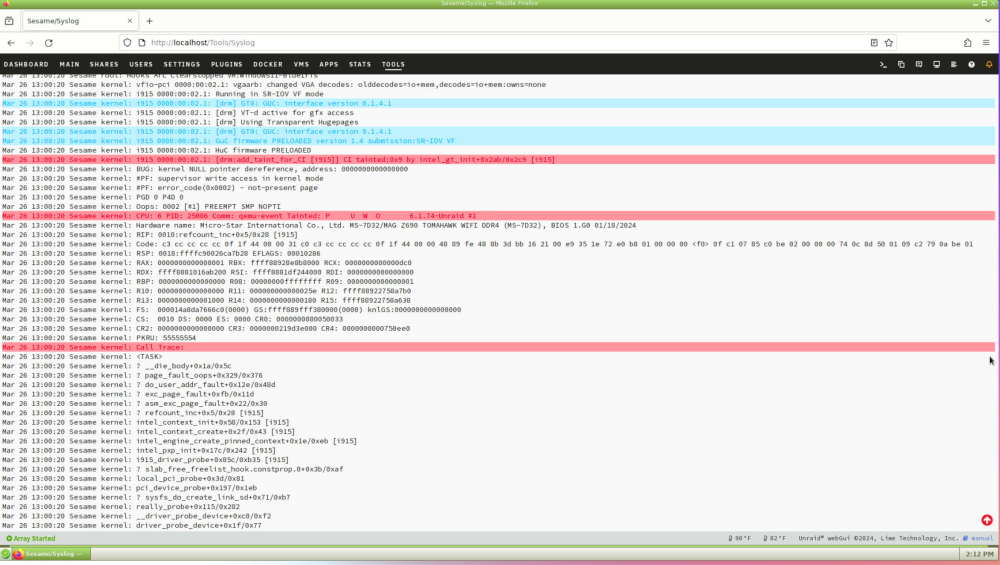
Task: Click the 'Running in SR-IOV VF mode' line
Action: point(498,94)
